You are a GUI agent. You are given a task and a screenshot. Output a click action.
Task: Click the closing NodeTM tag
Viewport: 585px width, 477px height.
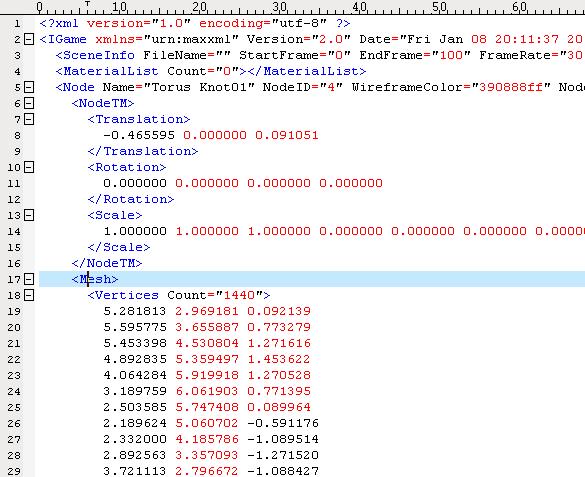pos(107,263)
